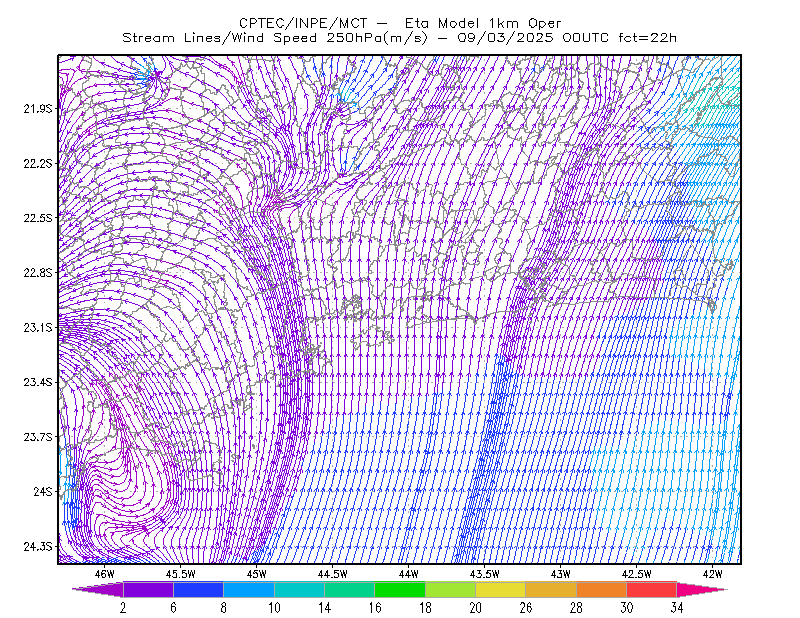Click the light blue 8–10 m/s color band

pos(249,589)
